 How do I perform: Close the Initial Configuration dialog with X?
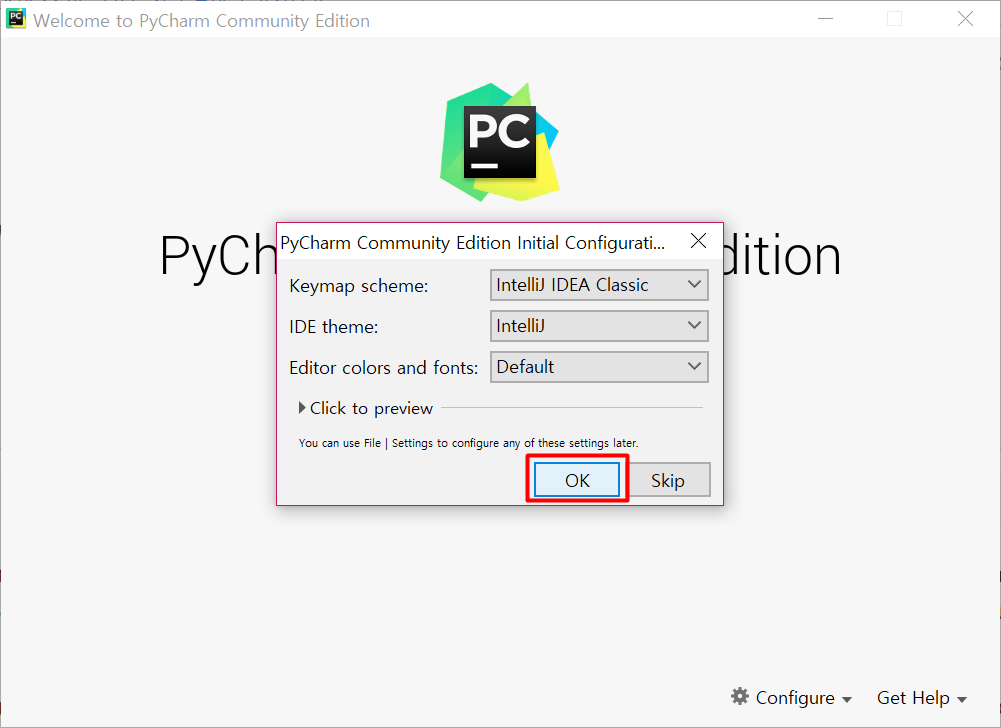click(x=698, y=241)
